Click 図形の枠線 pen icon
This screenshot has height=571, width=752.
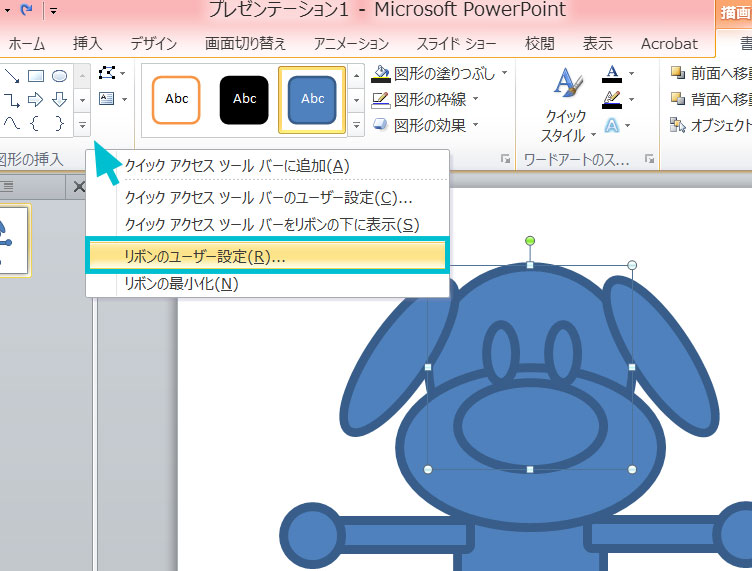[381, 100]
